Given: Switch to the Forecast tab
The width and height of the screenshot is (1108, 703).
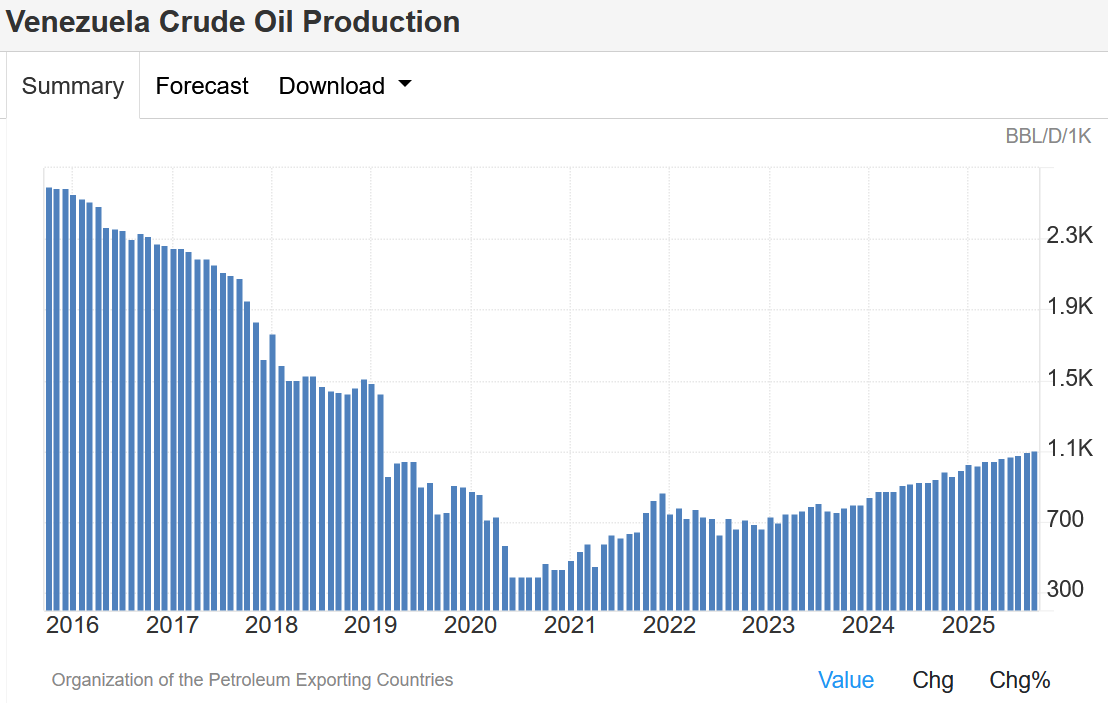Looking at the screenshot, I should coord(202,85).
